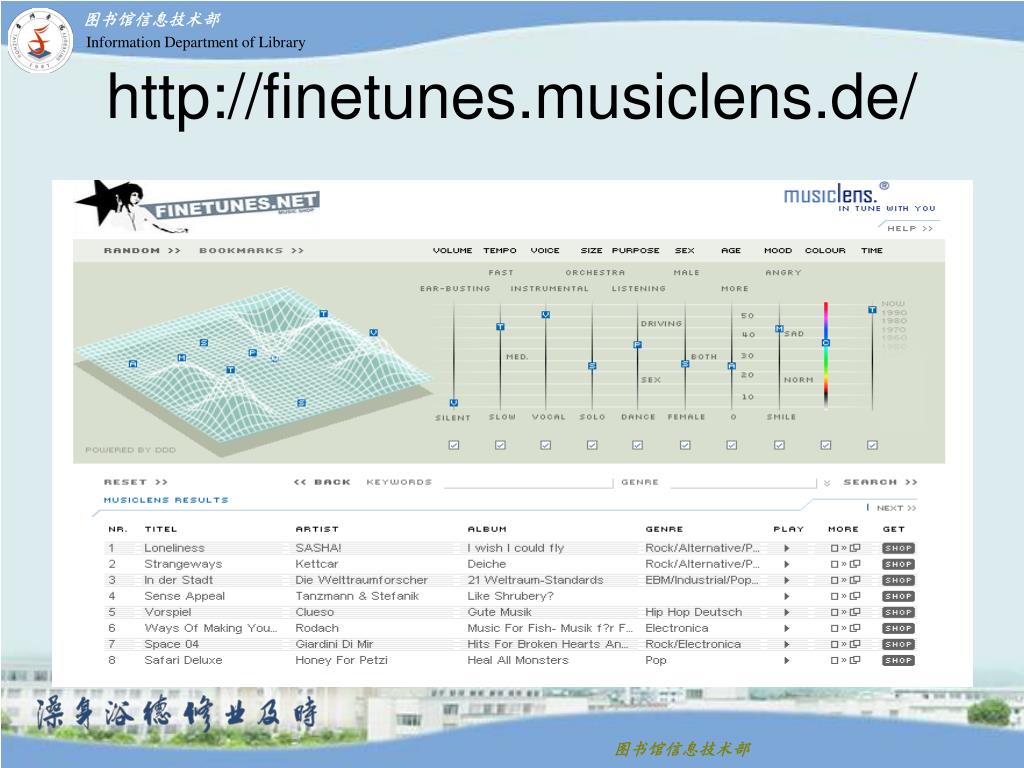Toggle the Volume slider checkbox
Viewport: 1024px width, 768px height.
pos(454,445)
